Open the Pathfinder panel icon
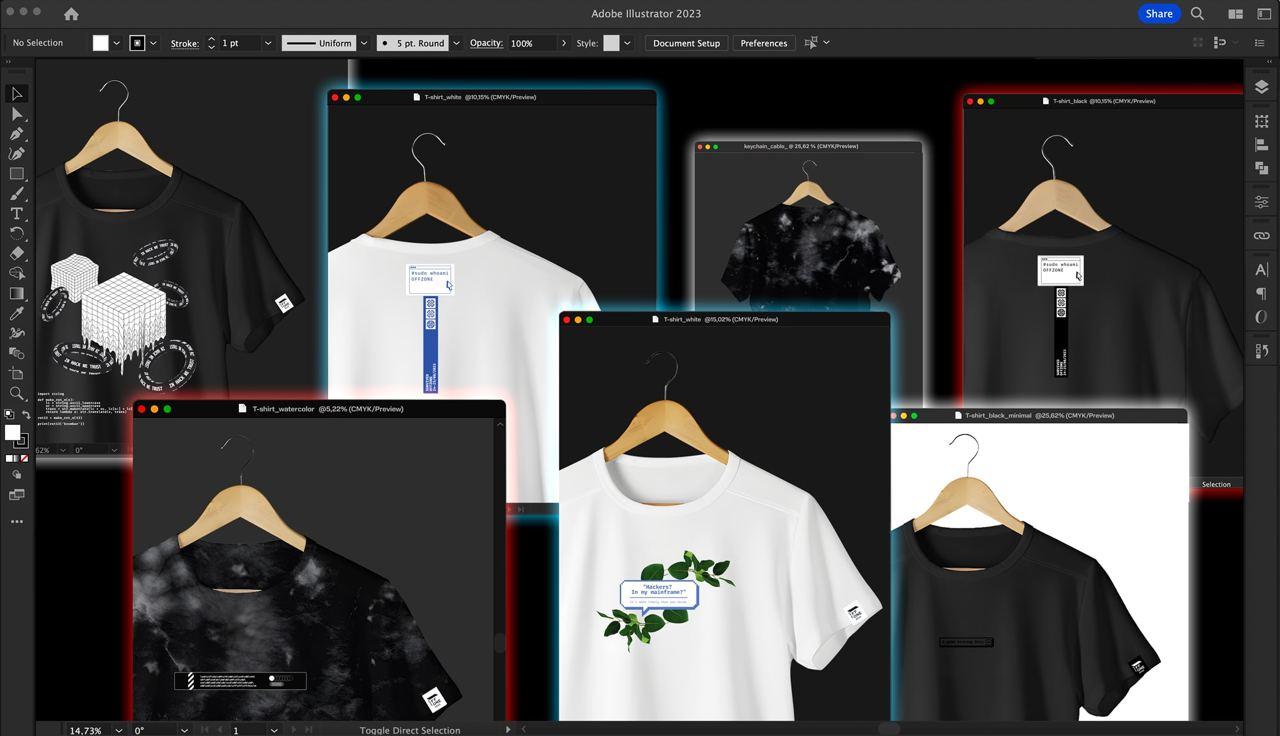1280x736 pixels. click(x=1261, y=169)
